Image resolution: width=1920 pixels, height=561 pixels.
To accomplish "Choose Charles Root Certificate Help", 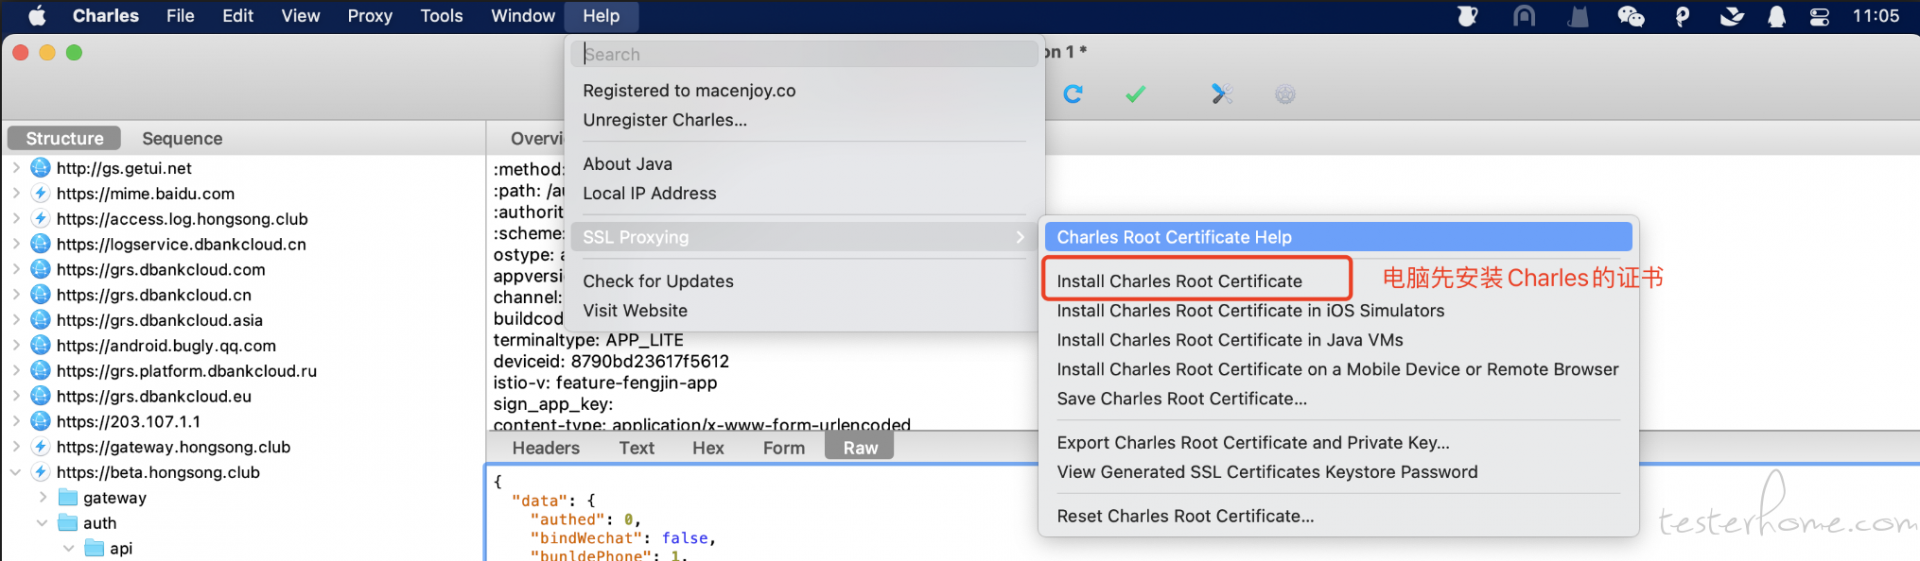I will pos(1338,237).
